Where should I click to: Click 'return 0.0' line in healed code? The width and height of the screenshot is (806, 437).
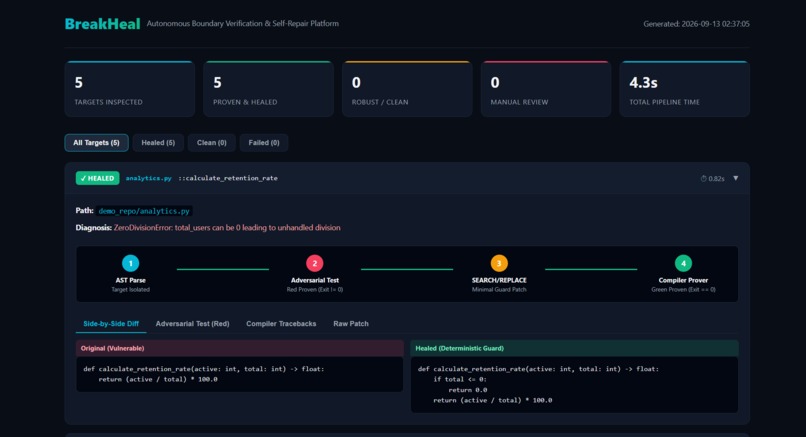[x=467, y=390]
